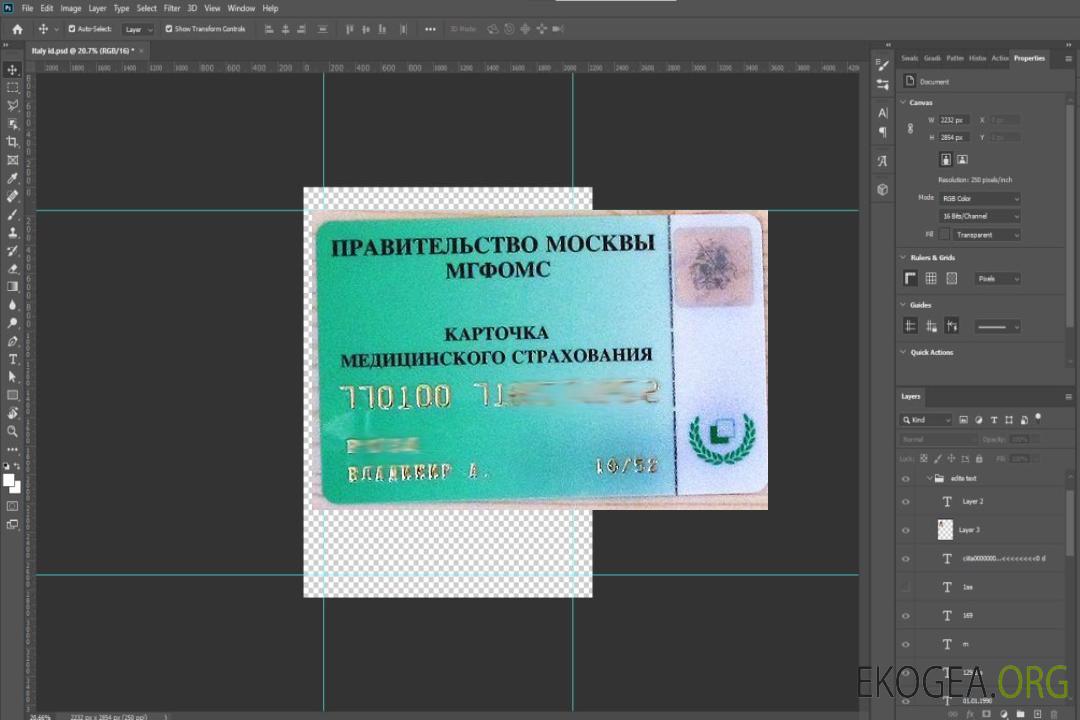Select the Move tool in the toolbar
This screenshot has width=1080, height=720.
(12, 70)
